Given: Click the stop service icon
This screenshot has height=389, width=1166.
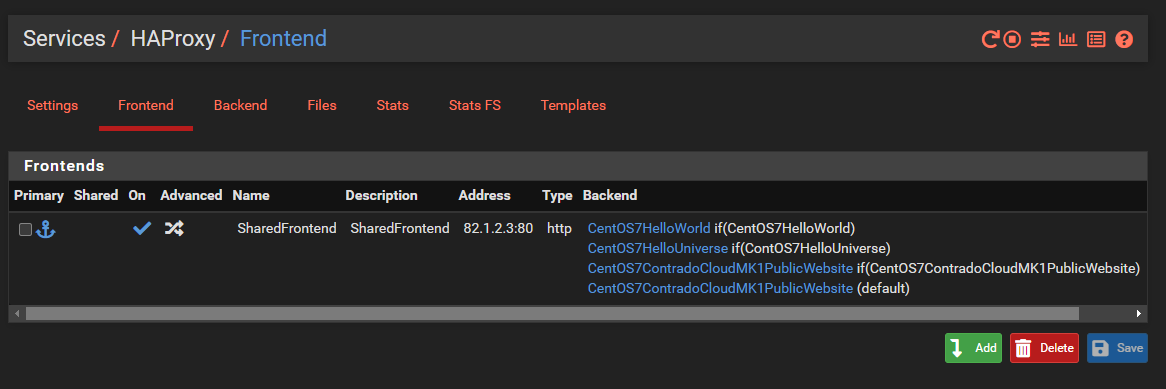Looking at the screenshot, I should [x=1011, y=39].
